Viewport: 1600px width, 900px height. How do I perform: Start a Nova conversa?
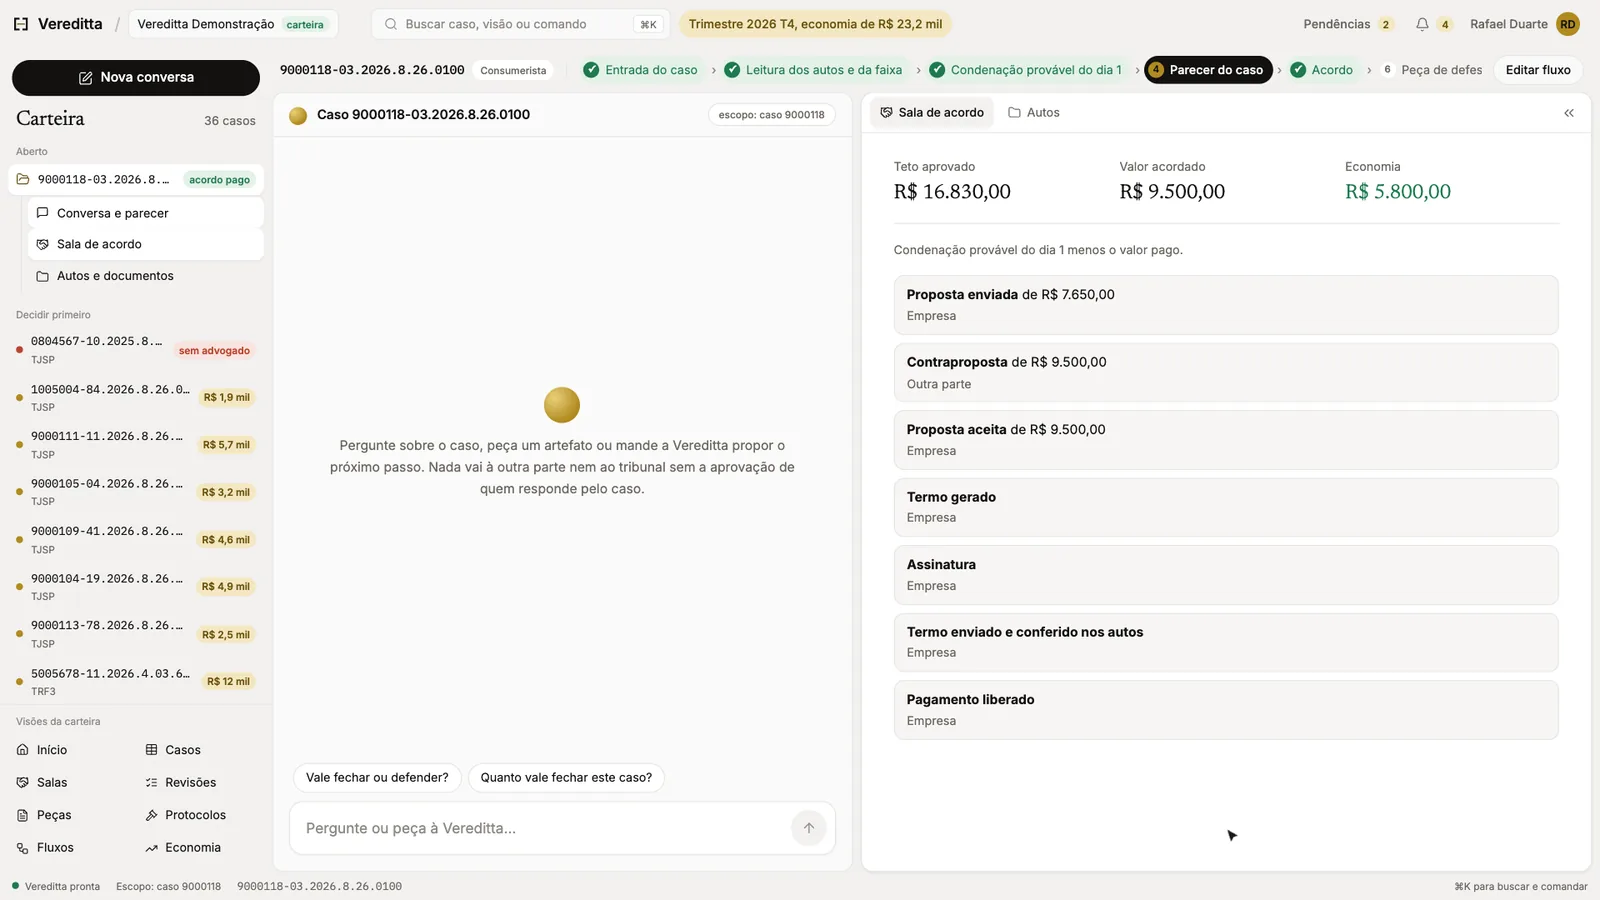pos(136,77)
